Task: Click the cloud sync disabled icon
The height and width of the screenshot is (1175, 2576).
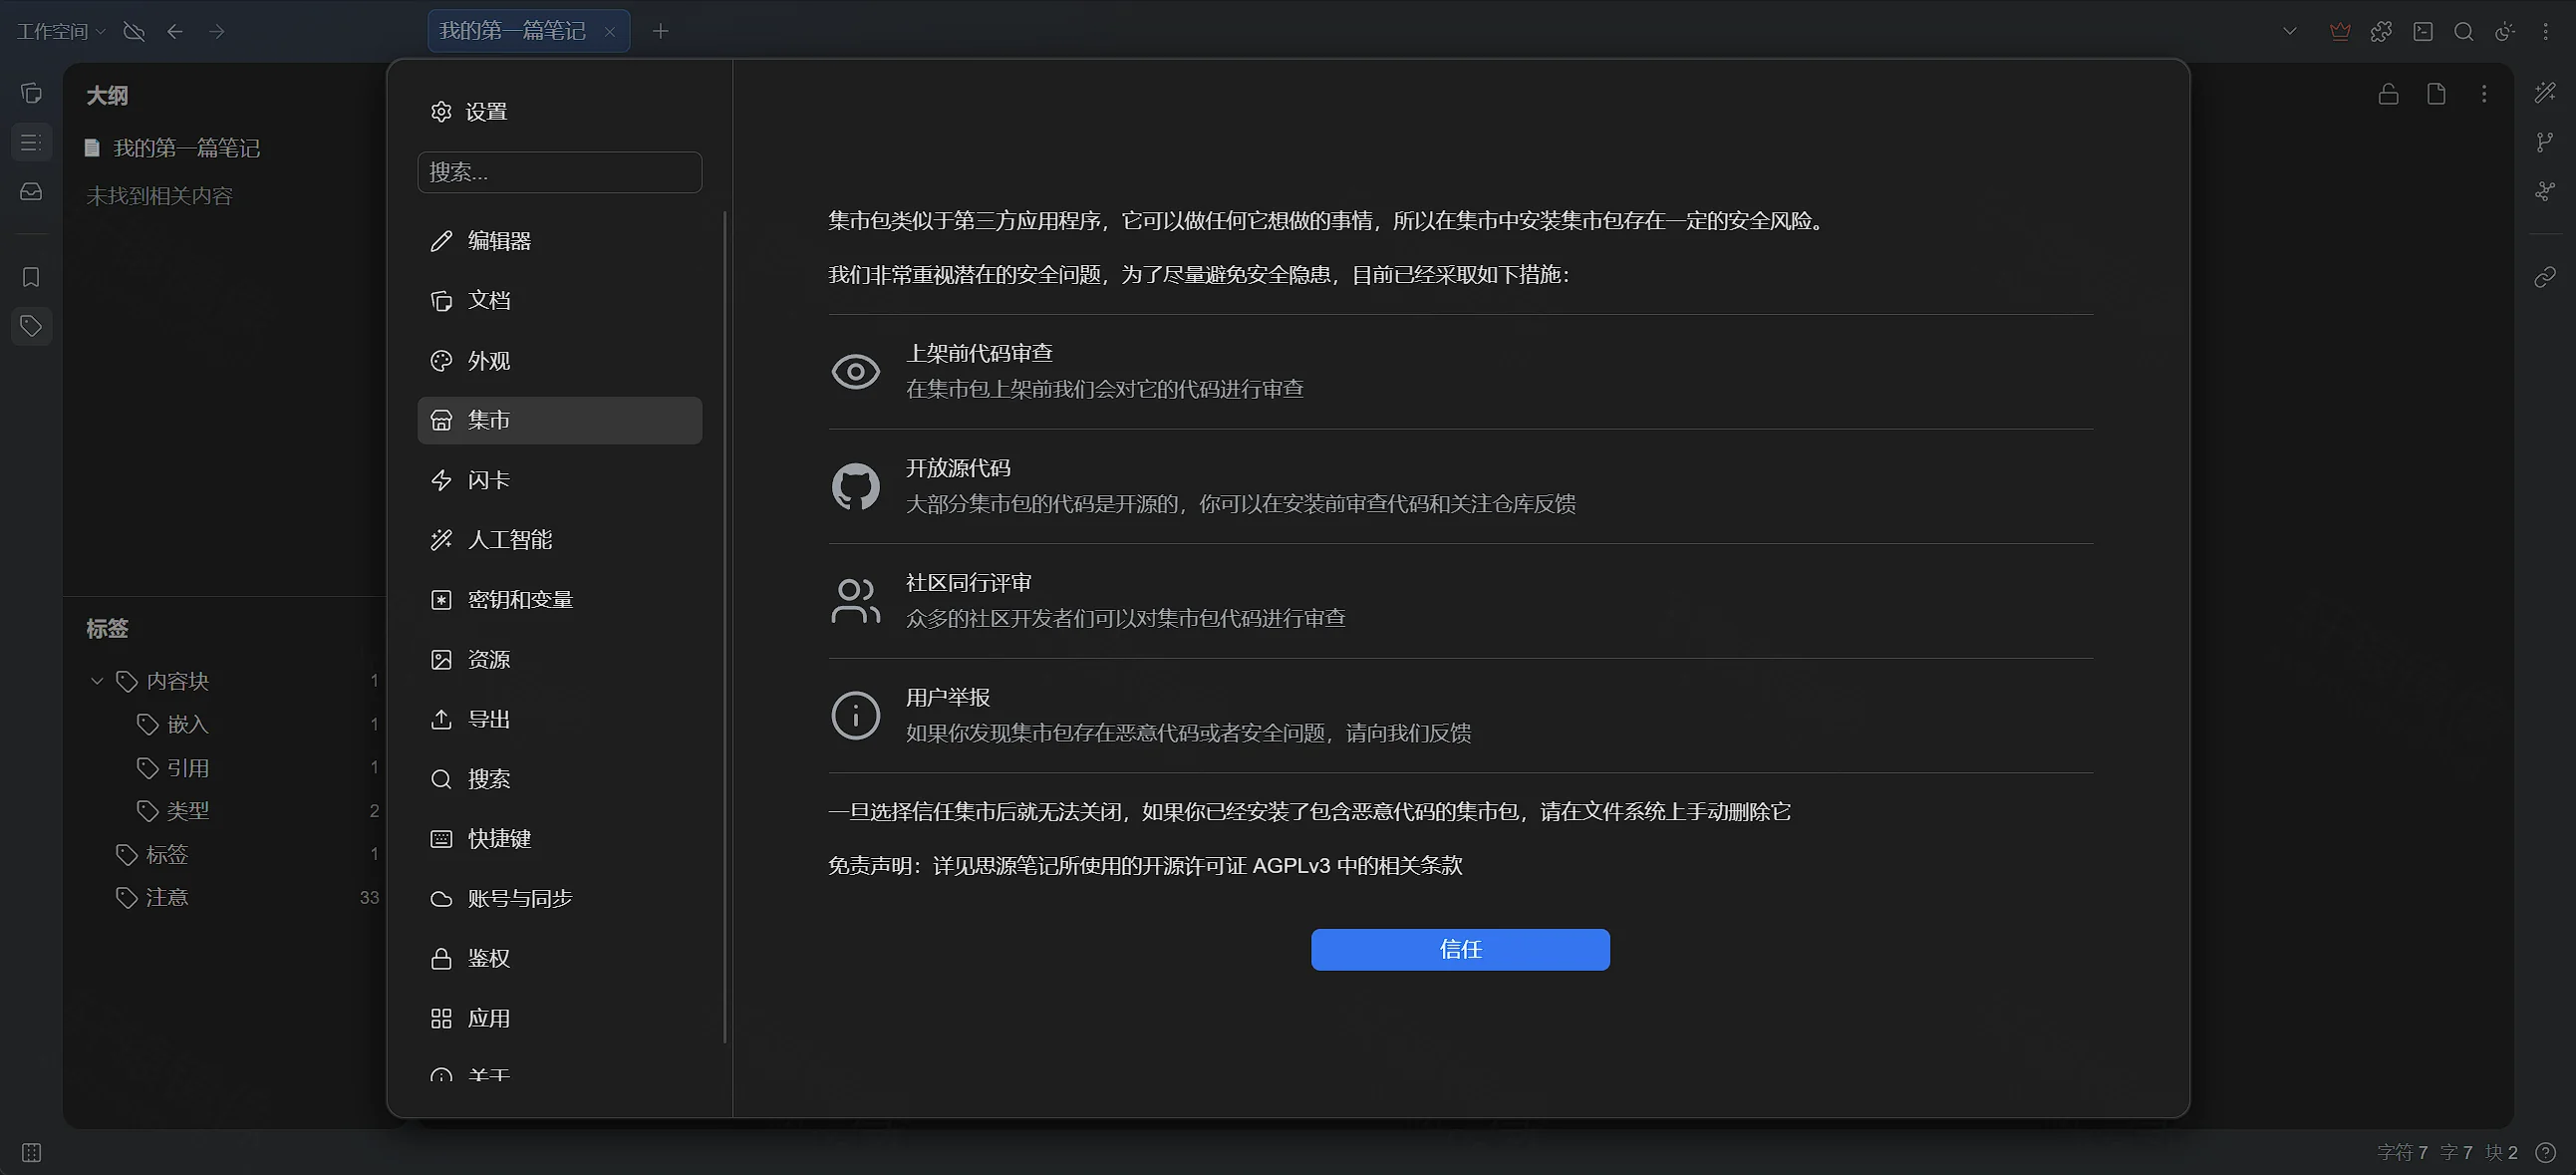Action: [x=134, y=32]
